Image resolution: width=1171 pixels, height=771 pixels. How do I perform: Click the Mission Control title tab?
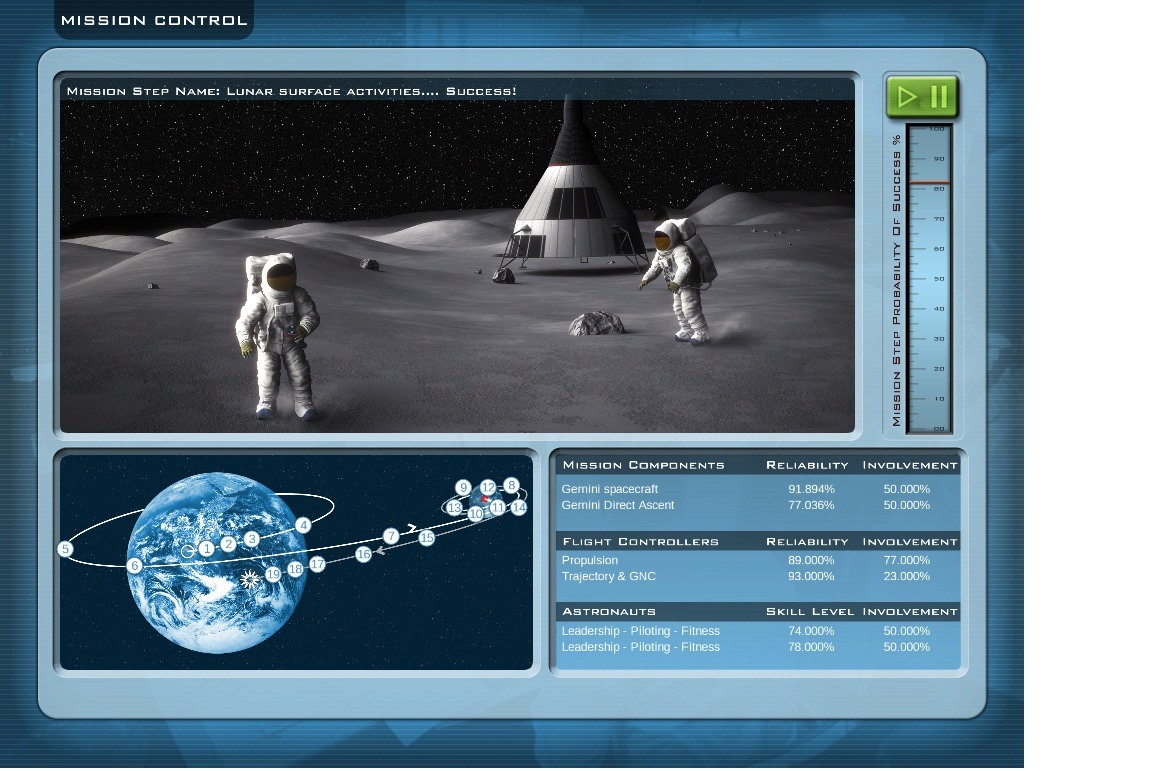click(154, 20)
